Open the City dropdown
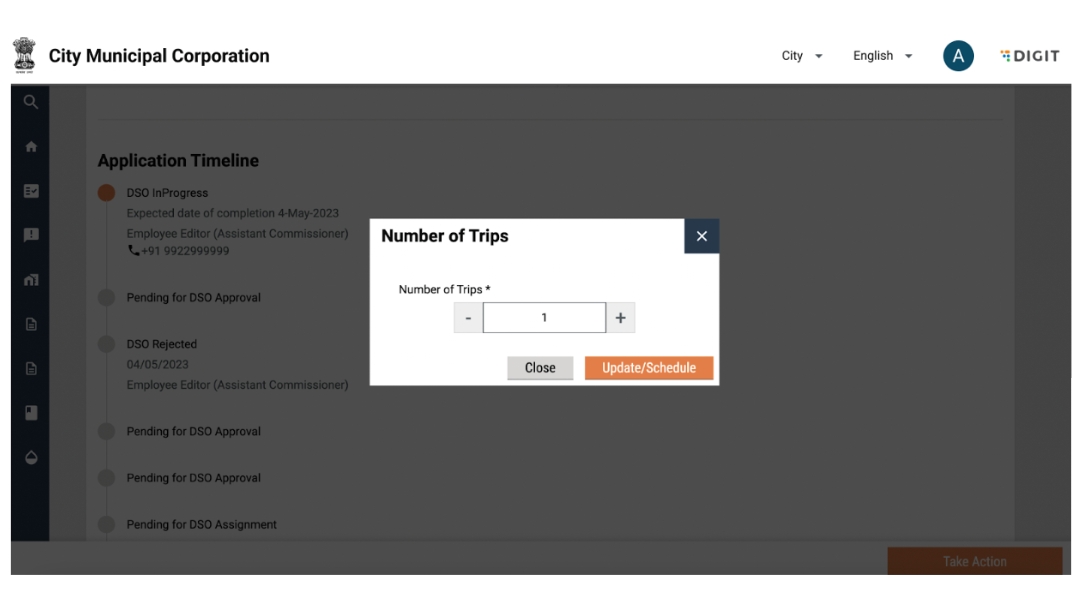Screen dimensions: 1081x591 click(802, 56)
